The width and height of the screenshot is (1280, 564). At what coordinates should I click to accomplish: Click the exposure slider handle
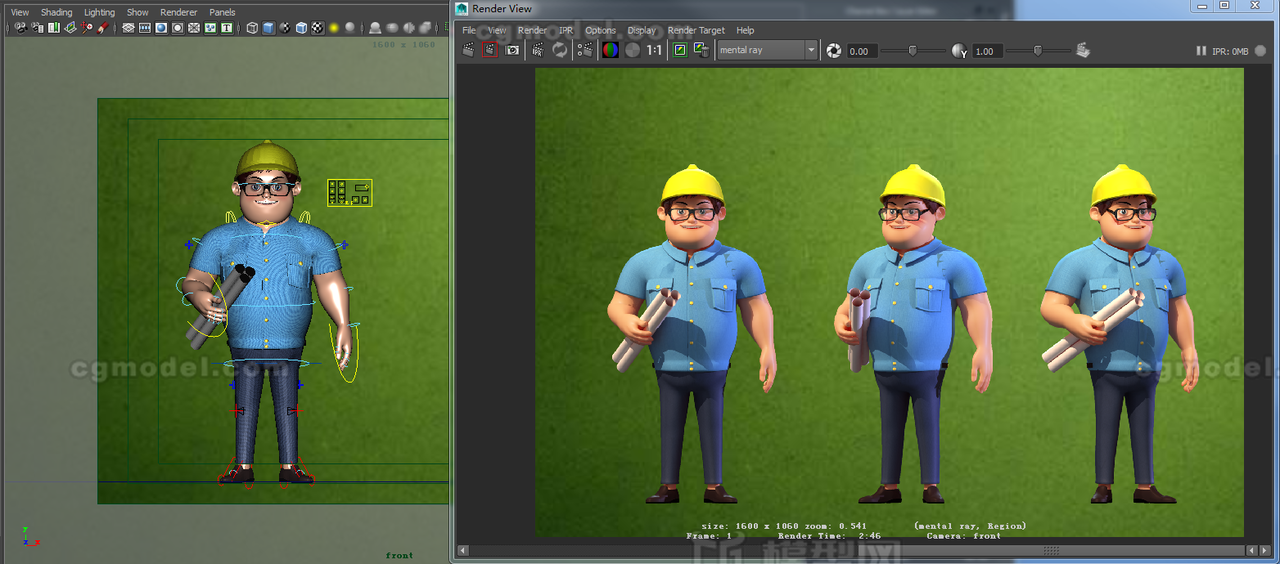tap(912, 50)
